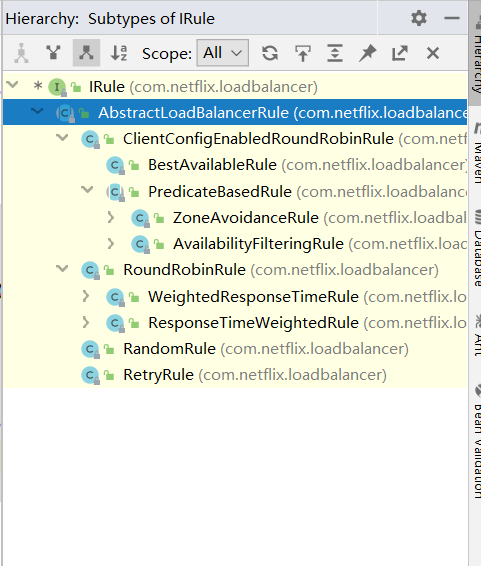Open the Hierarchy side tab
This screenshot has height=566, width=481.
pyautogui.click(x=476, y=54)
